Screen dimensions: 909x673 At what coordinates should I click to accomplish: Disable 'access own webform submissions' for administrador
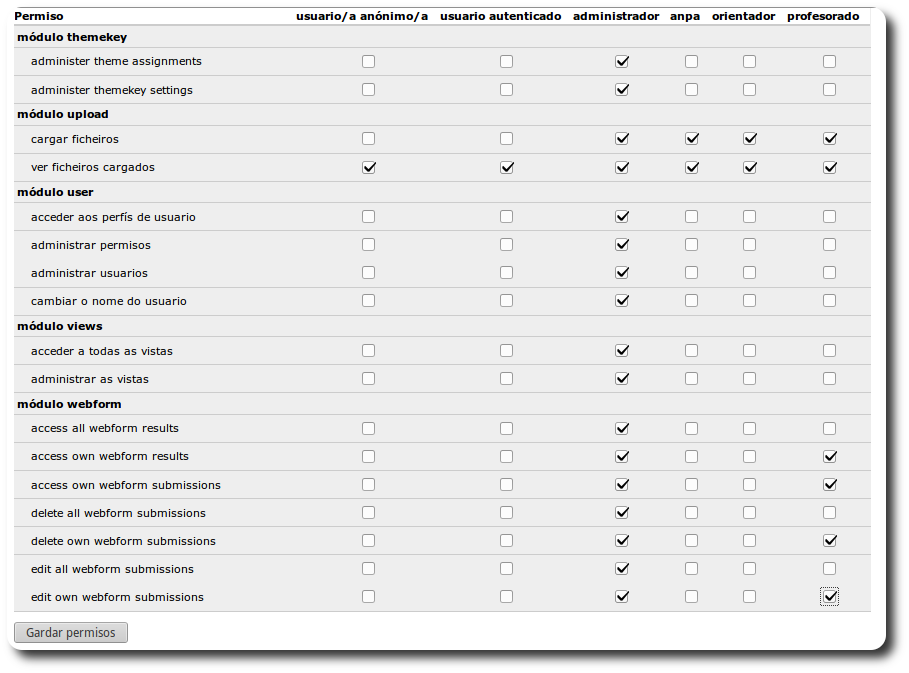click(x=622, y=484)
